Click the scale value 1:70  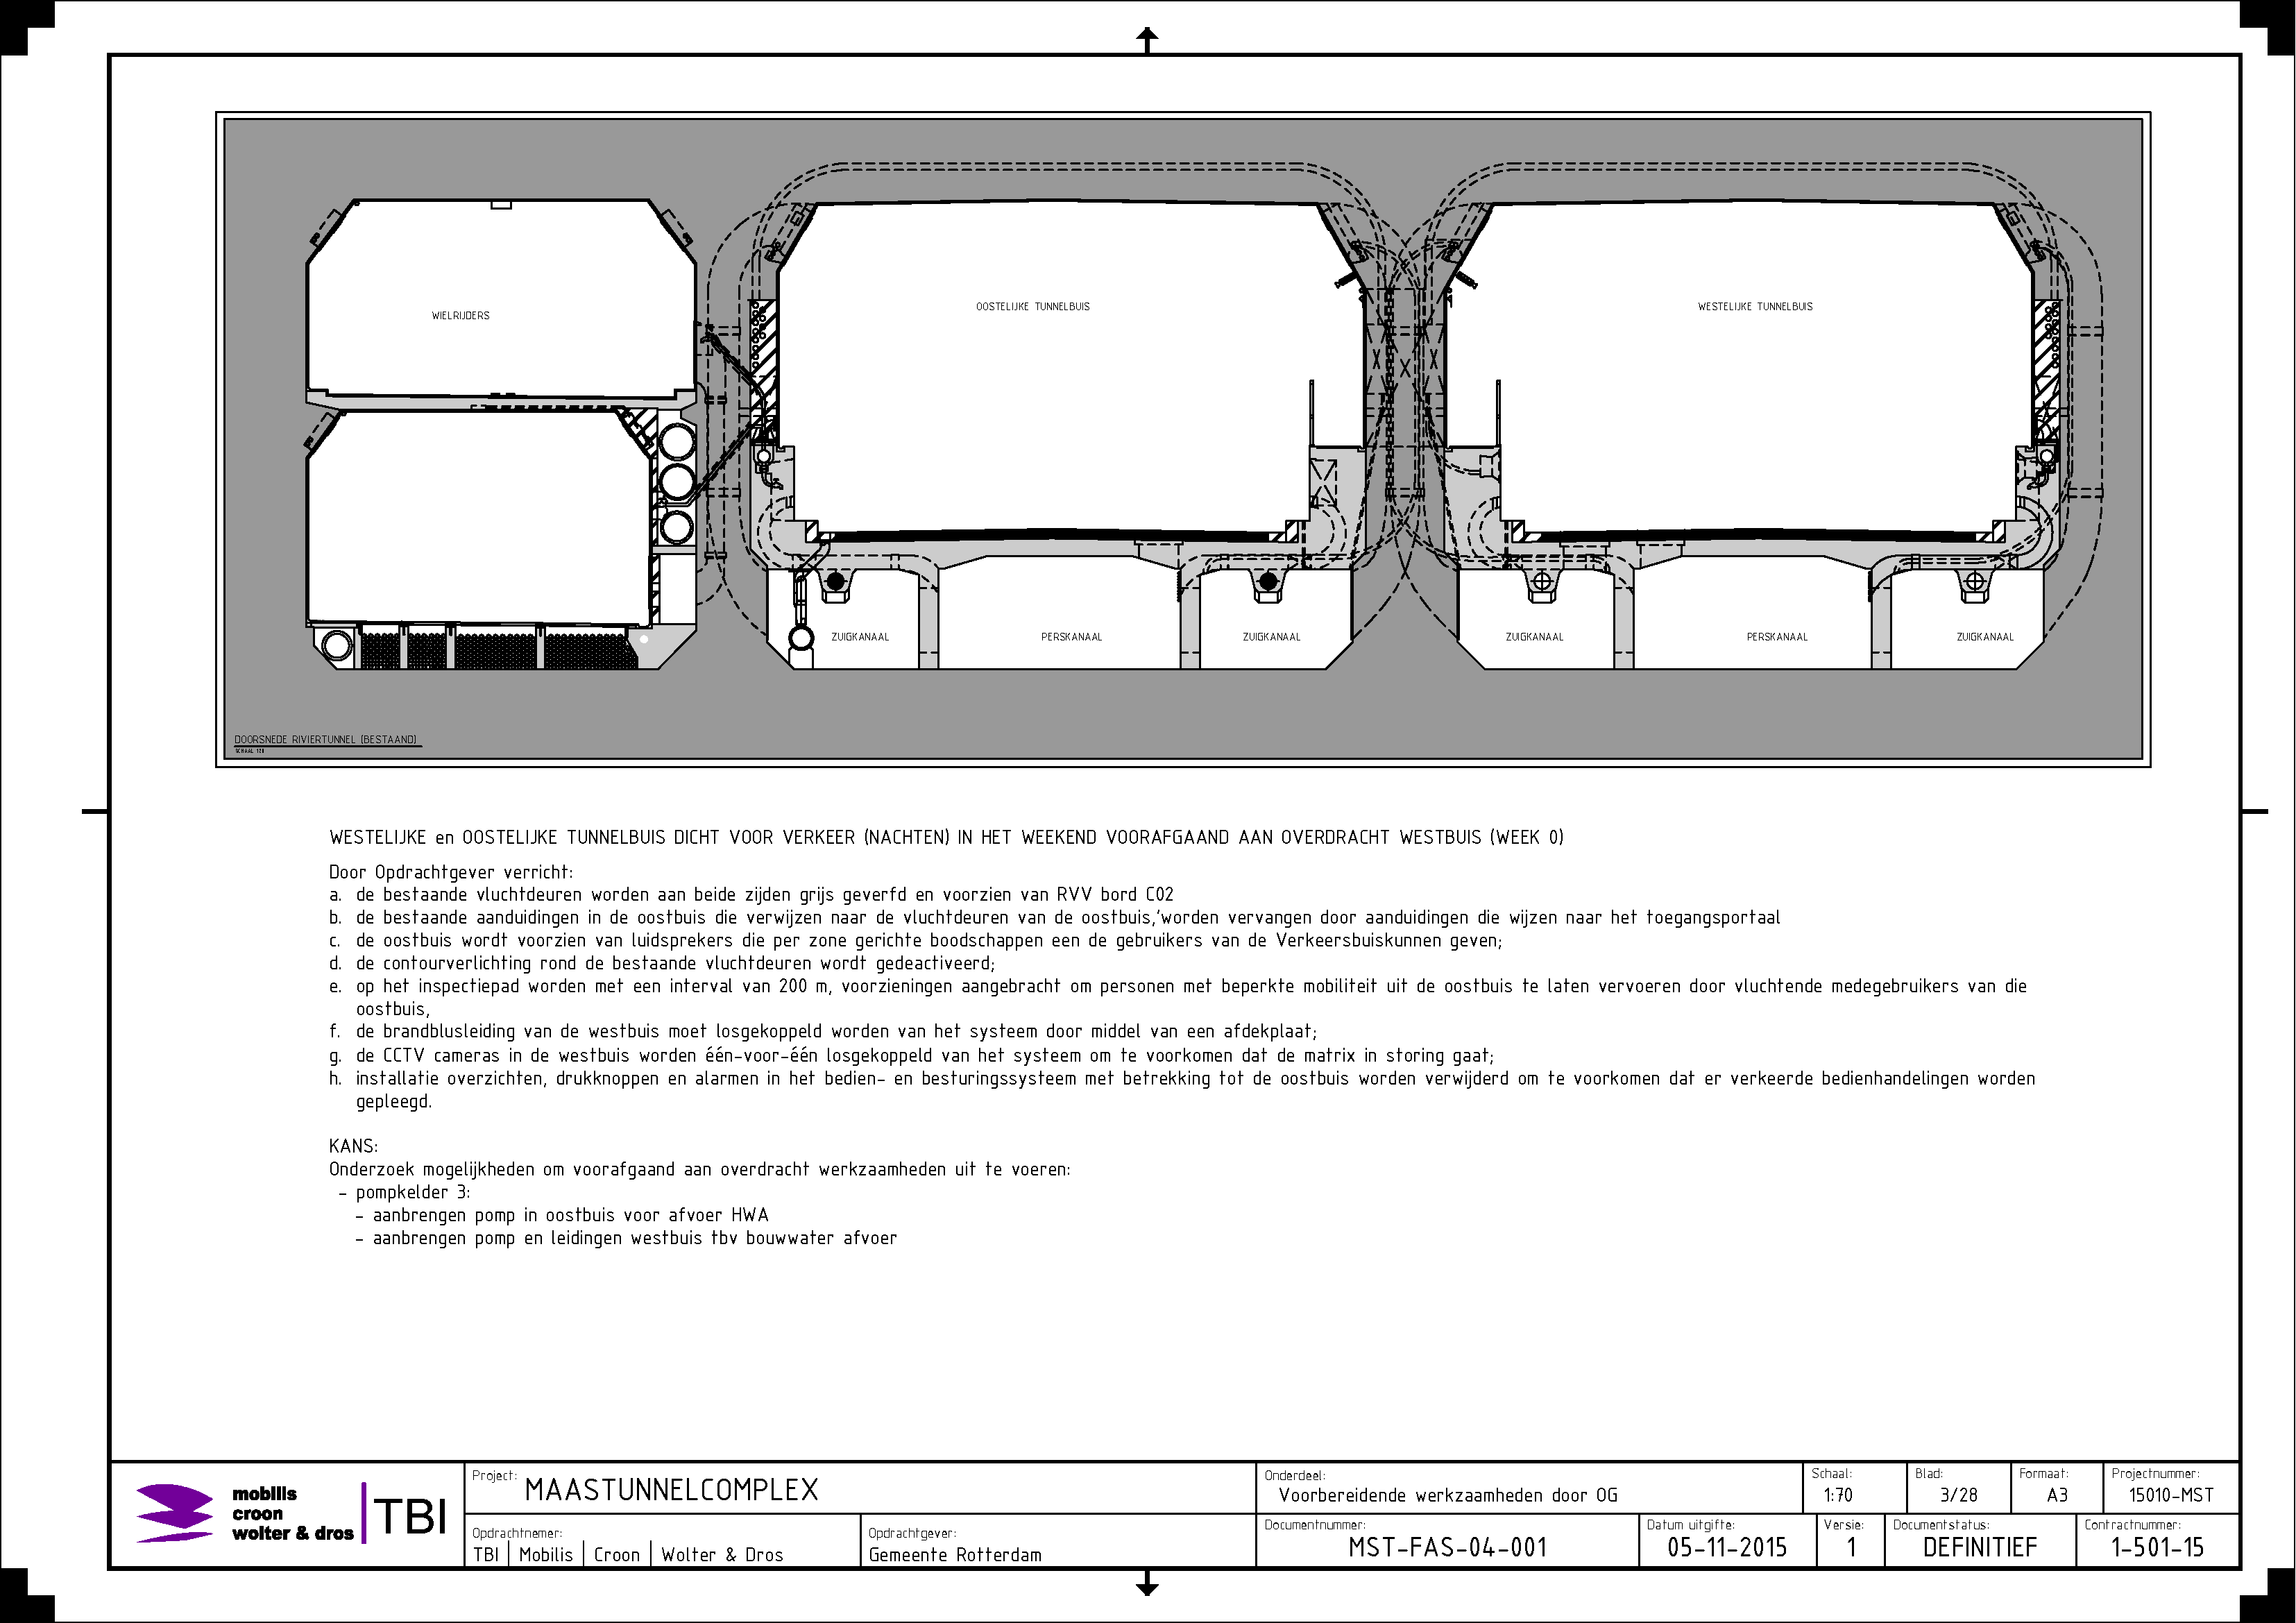coord(1838,1496)
